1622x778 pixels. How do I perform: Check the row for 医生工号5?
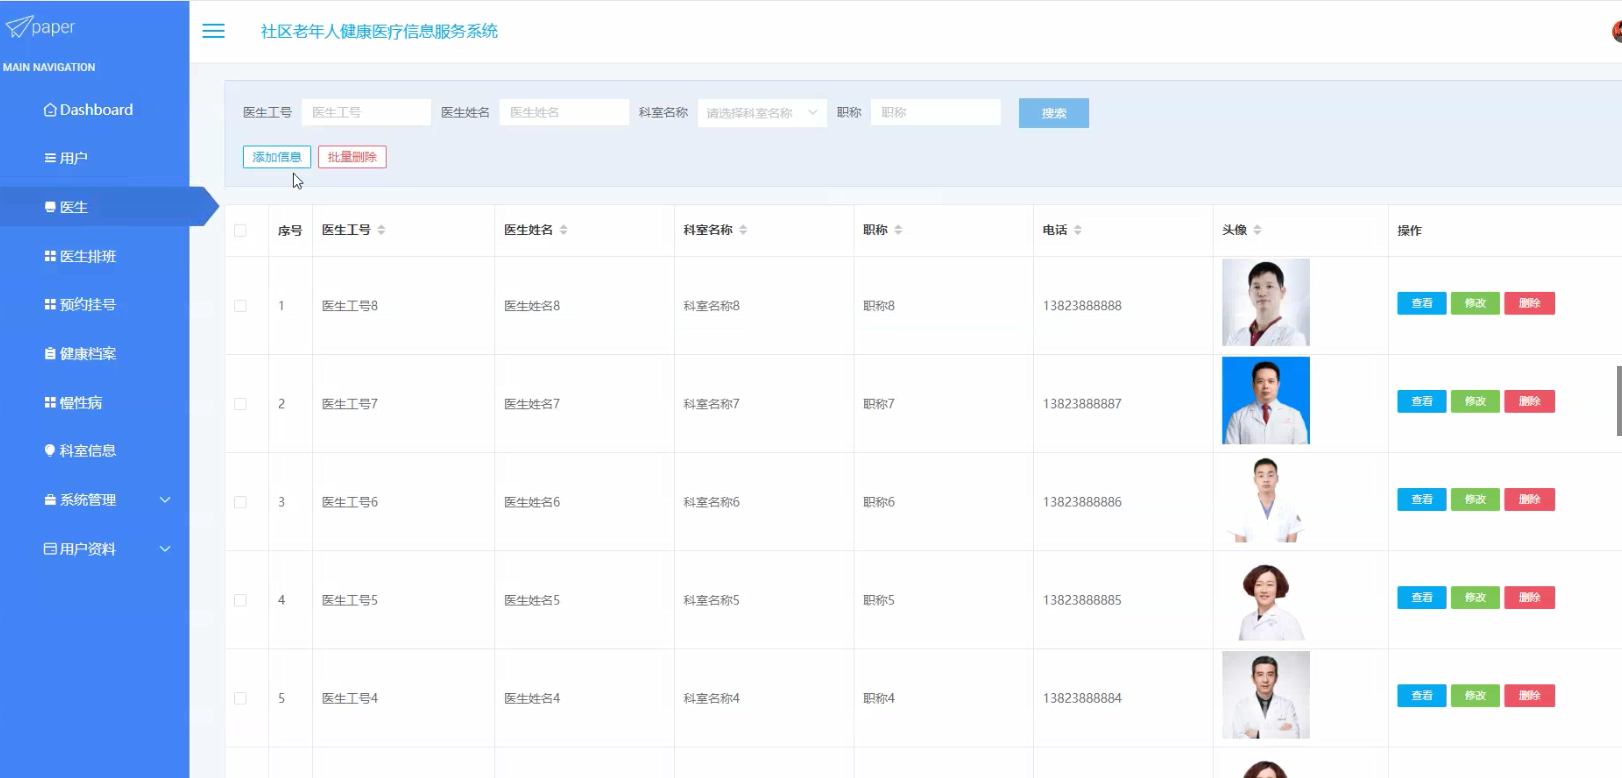click(x=240, y=600)
